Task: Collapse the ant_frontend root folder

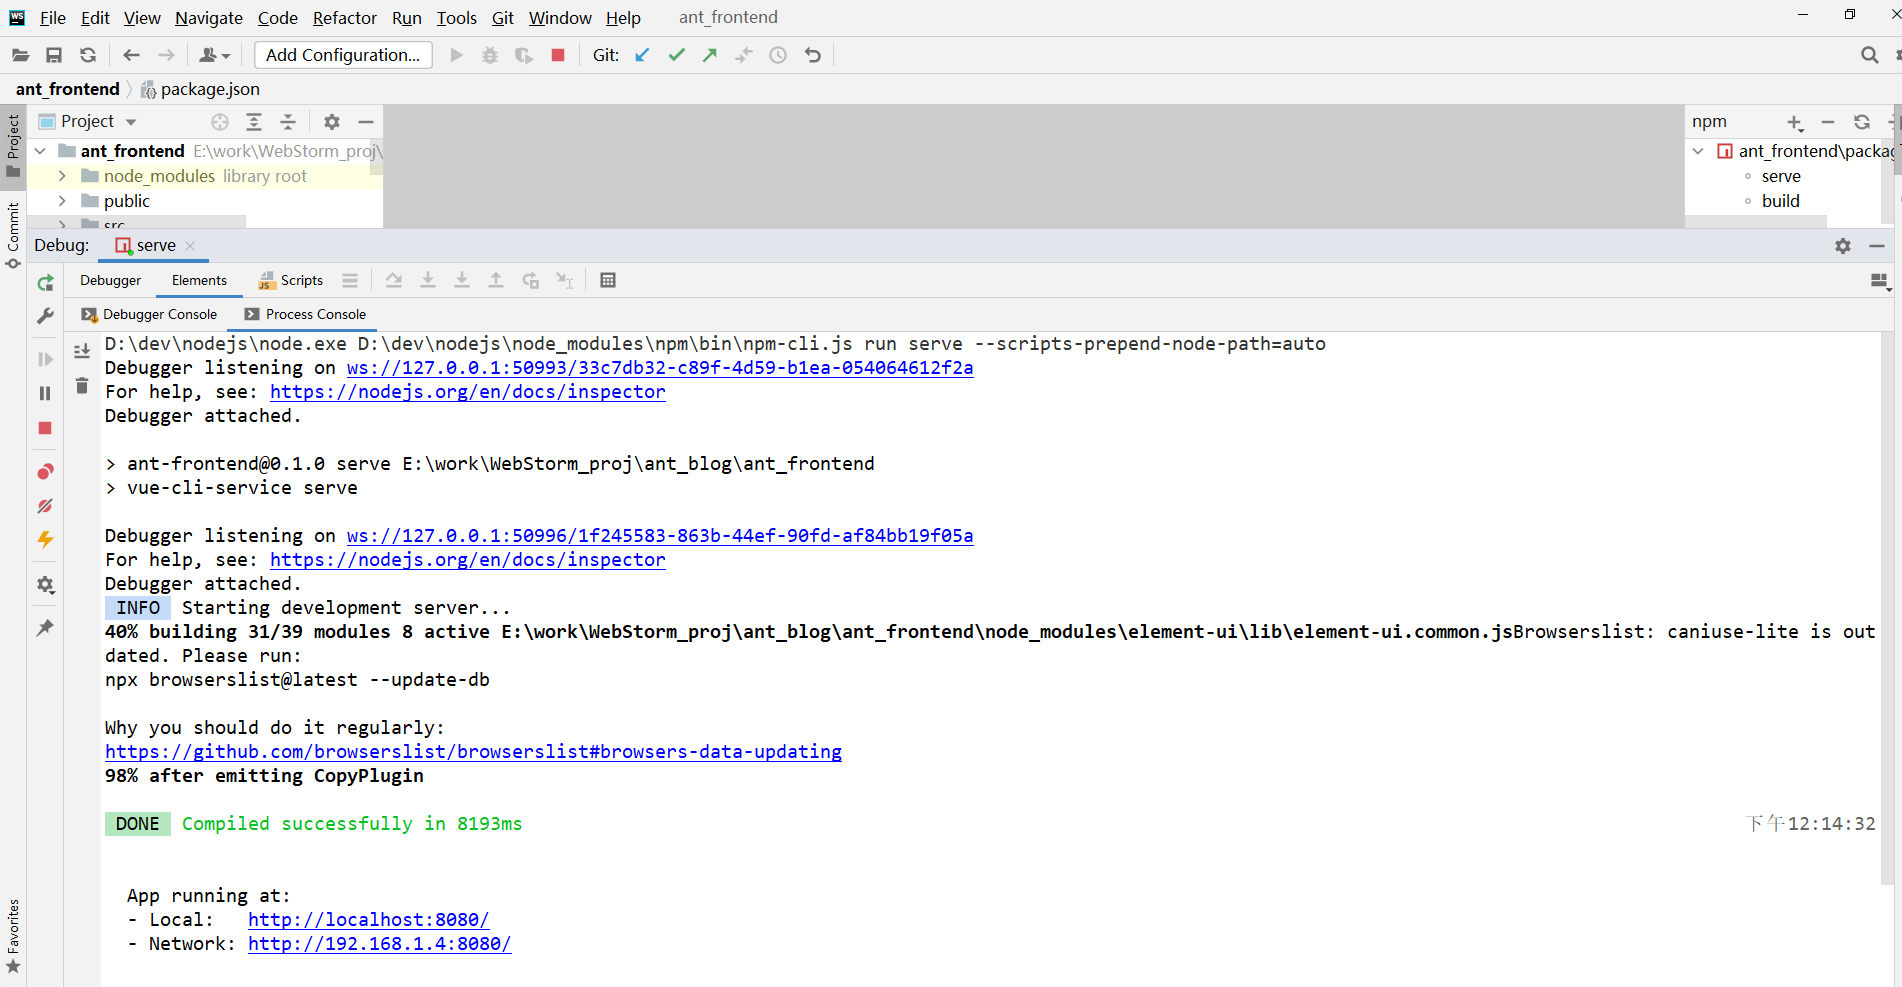Action: pyautogui.click(x=40, y=151)
